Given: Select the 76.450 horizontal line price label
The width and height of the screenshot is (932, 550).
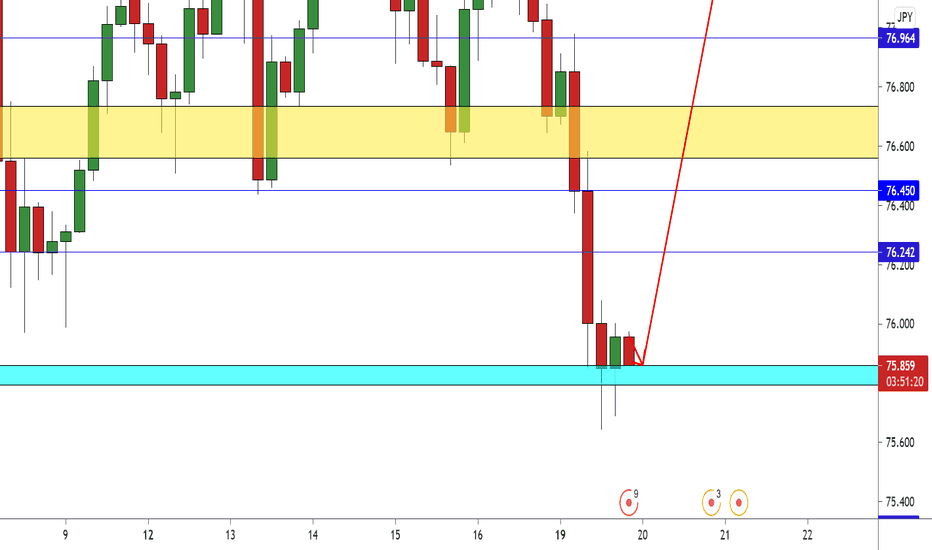Looking at the screenshot, I should [899, 191].
